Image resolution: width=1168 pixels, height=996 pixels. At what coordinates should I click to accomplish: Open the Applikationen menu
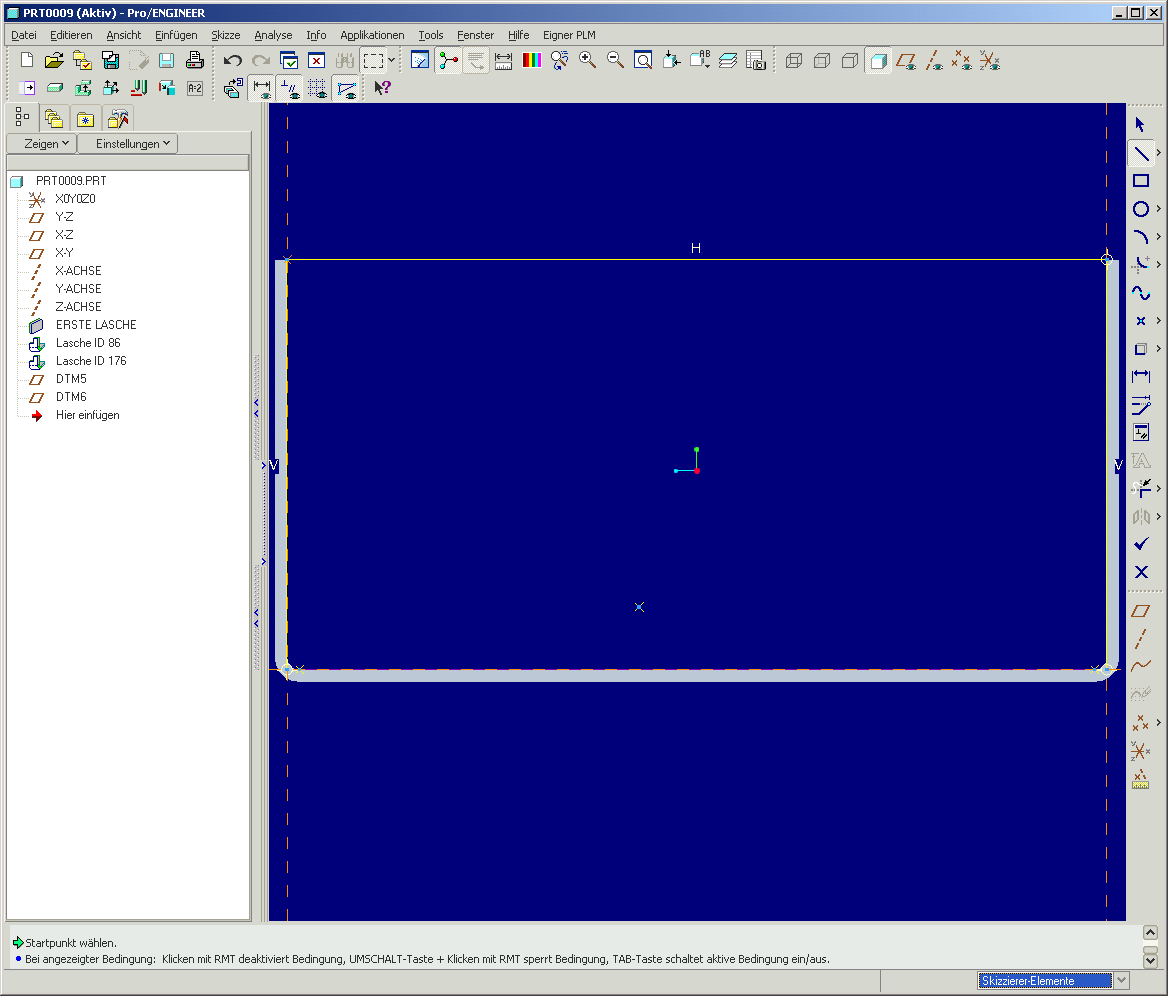tap(372, 35)
